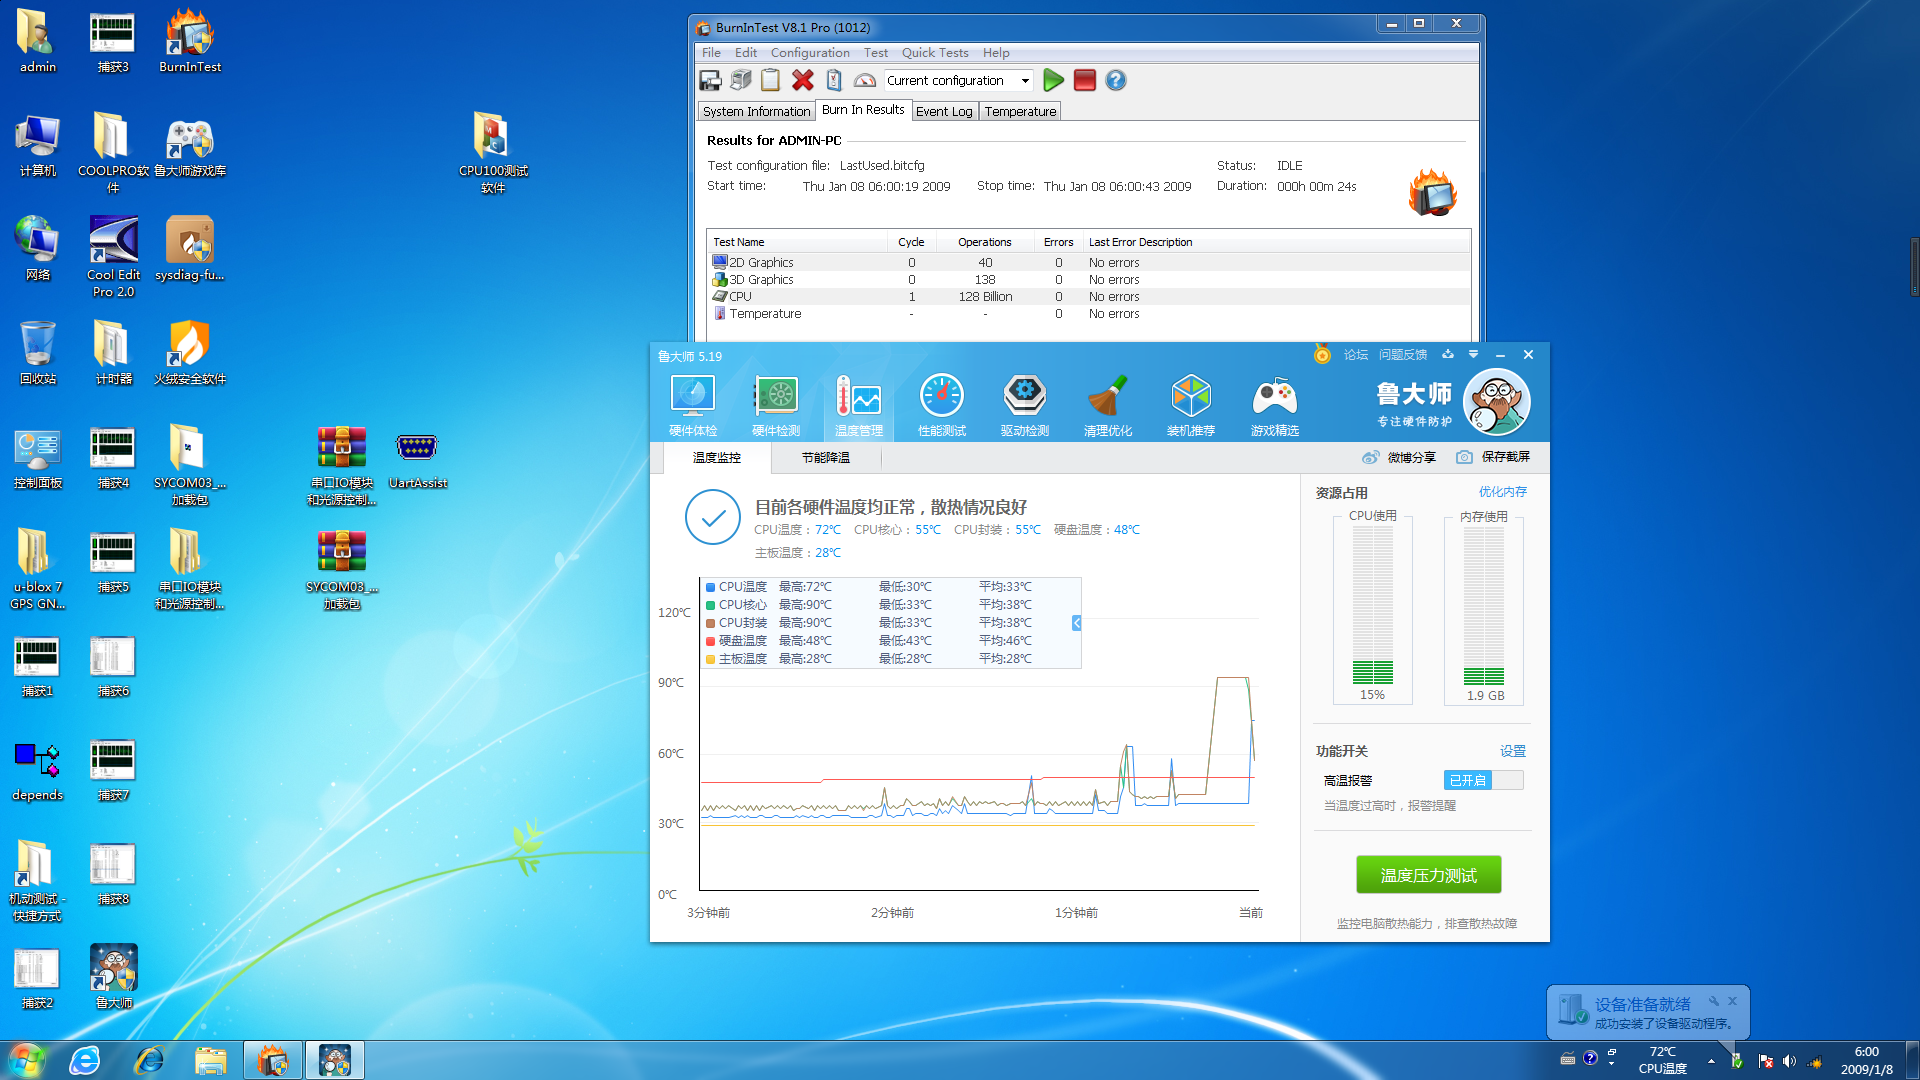Click the red X clear results icon

[x=802, y=80]
